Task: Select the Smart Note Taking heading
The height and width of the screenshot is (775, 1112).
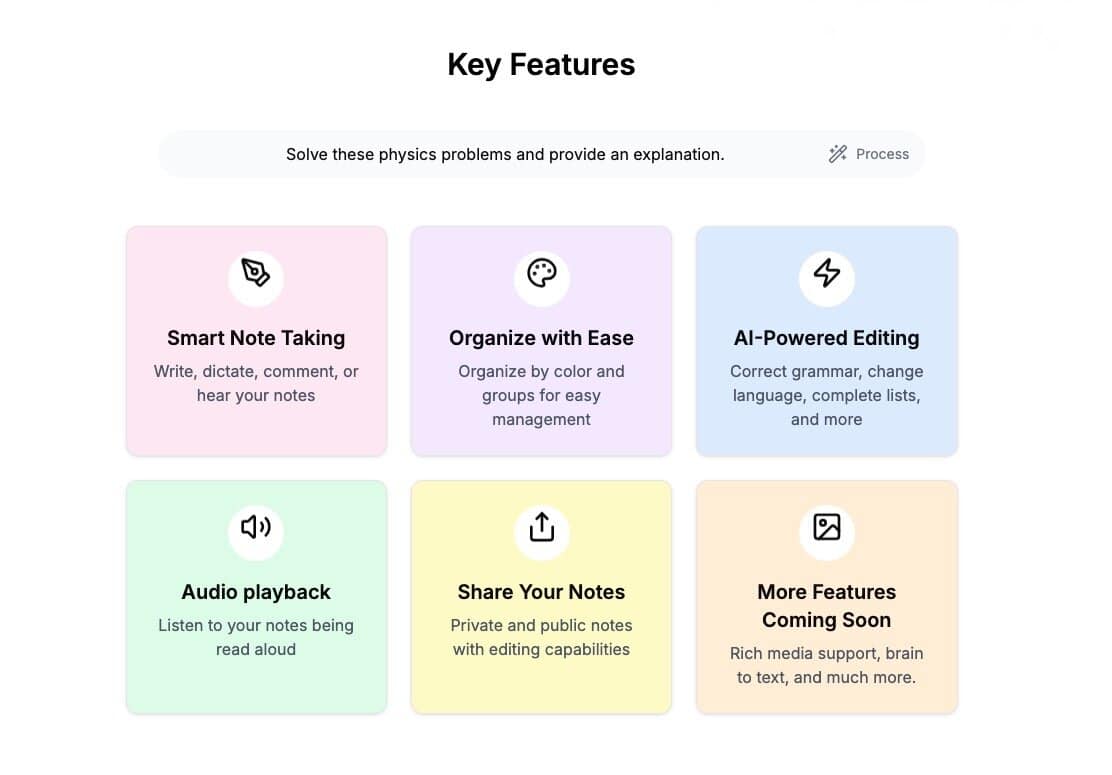Action: click(x=256, y=338)
